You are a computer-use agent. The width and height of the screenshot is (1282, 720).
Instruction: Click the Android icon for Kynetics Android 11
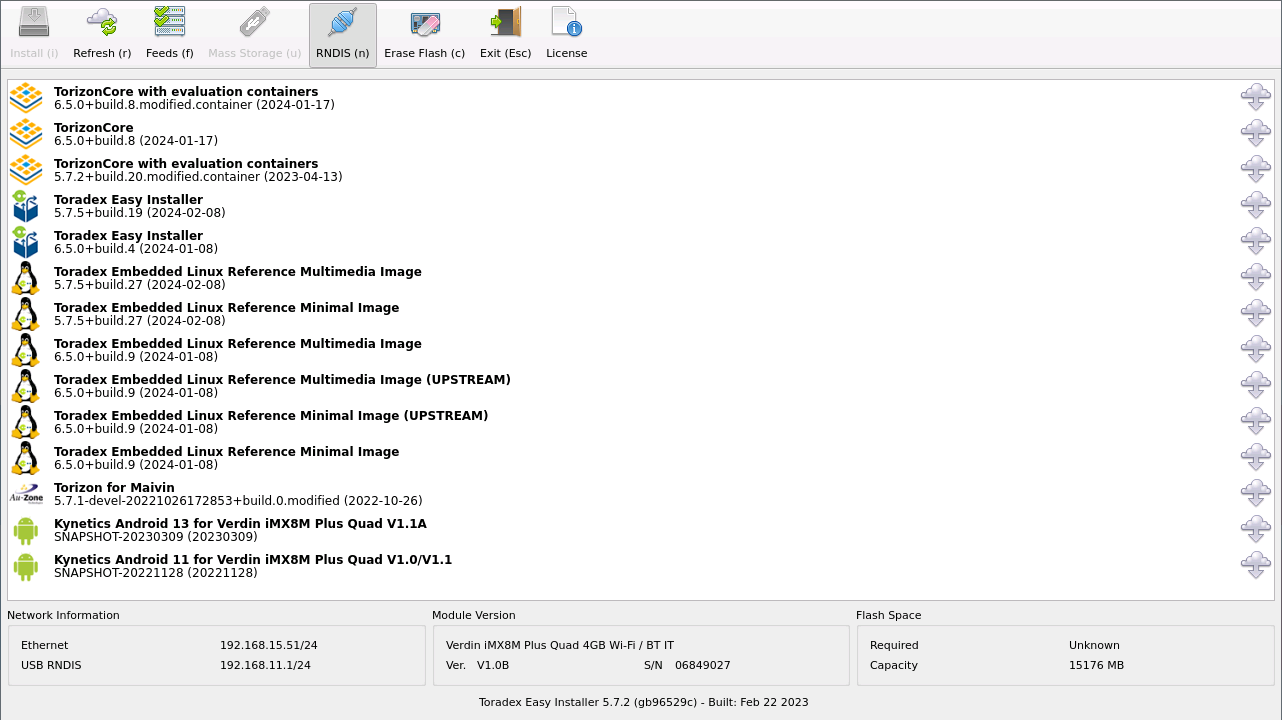coord(26,566)
